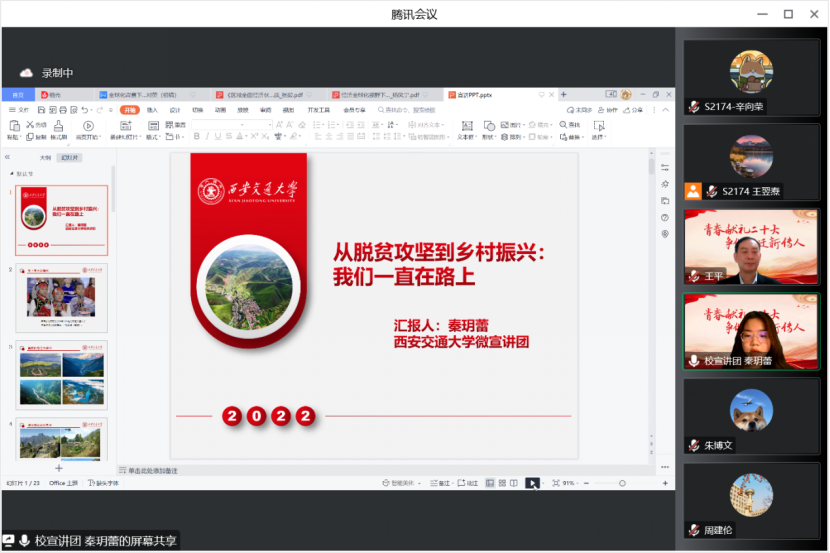Collapse the slide thumbnail panel chevron

[8, 157]
